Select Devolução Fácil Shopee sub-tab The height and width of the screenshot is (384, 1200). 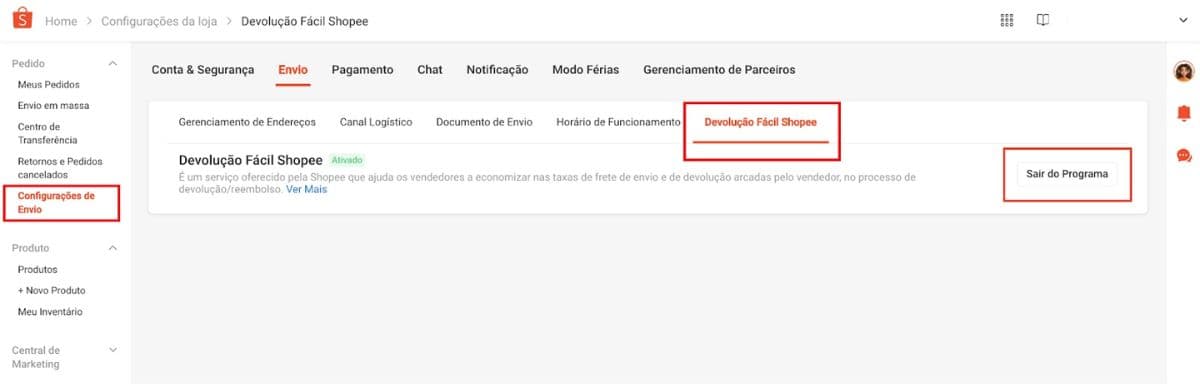(760, 122)
